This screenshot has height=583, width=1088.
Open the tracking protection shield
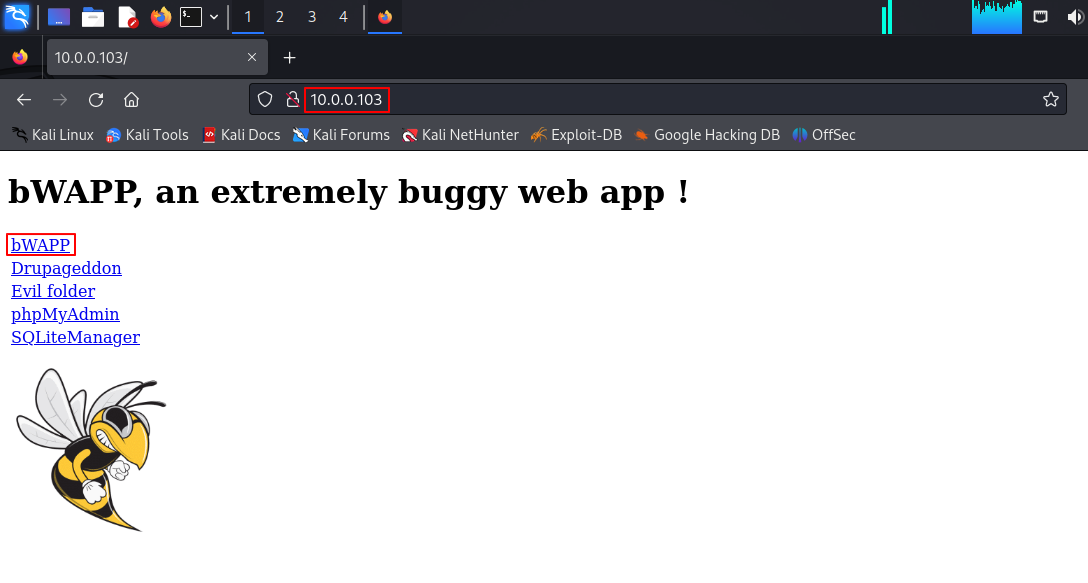tap(264, 99)
